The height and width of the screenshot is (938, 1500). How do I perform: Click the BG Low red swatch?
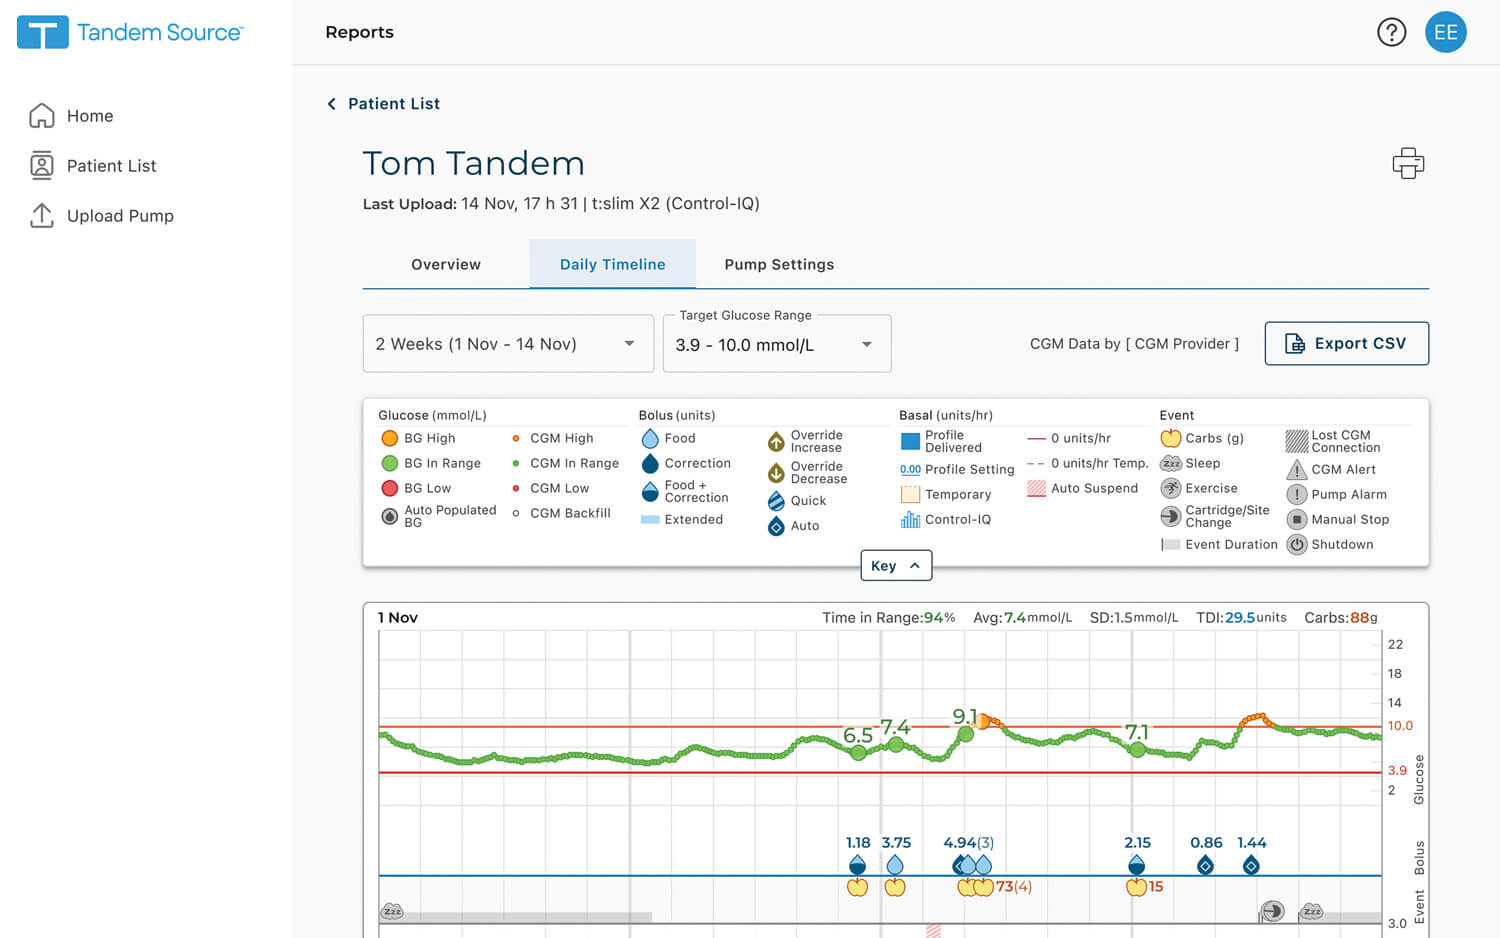(x=390, y=488)
